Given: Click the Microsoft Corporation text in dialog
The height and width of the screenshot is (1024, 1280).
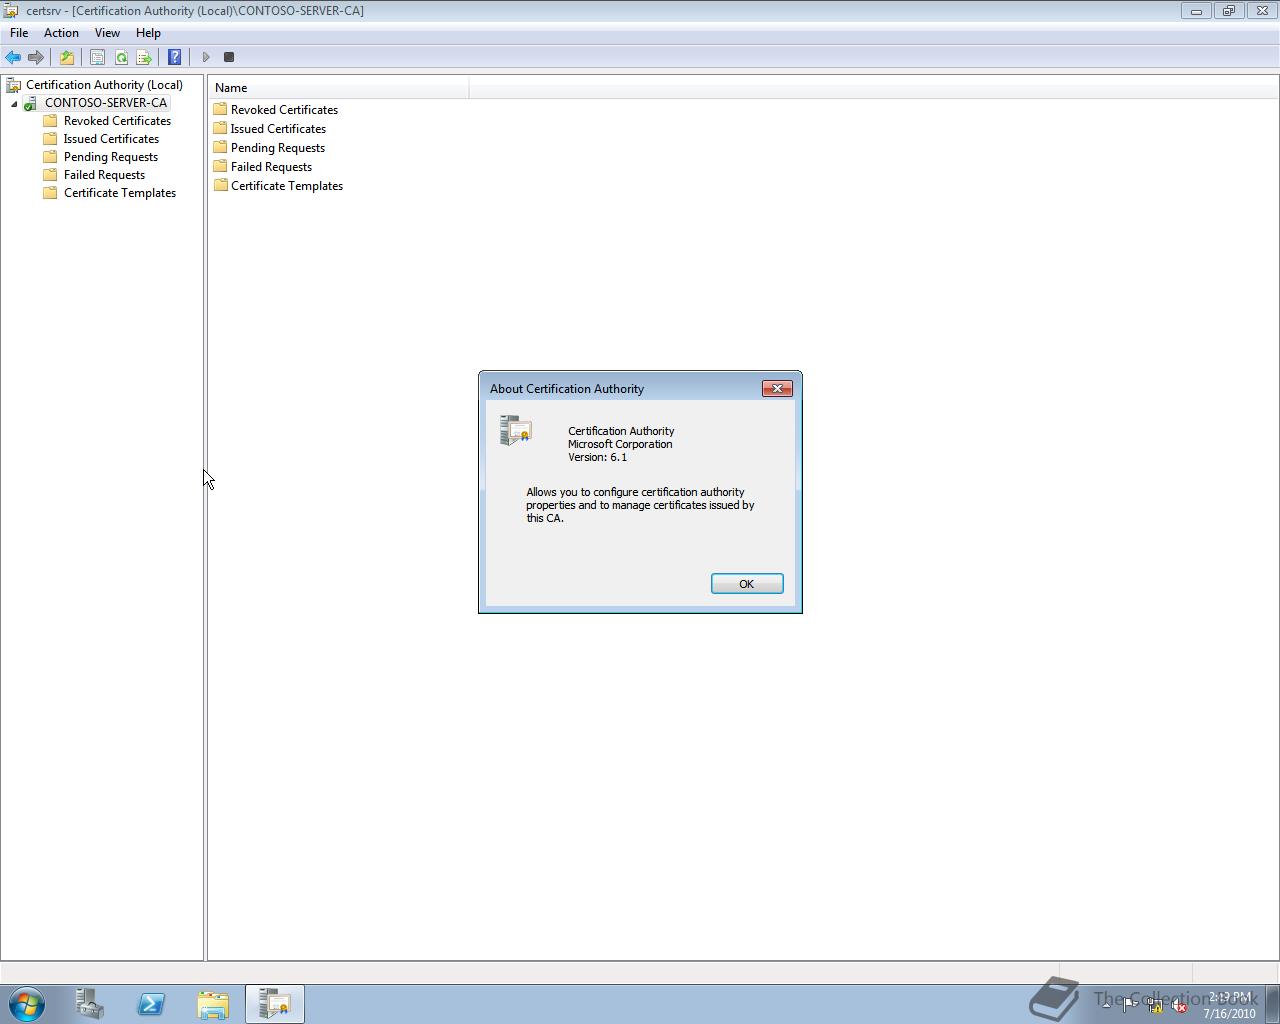Looking at the screenshot, I should 620,444.
